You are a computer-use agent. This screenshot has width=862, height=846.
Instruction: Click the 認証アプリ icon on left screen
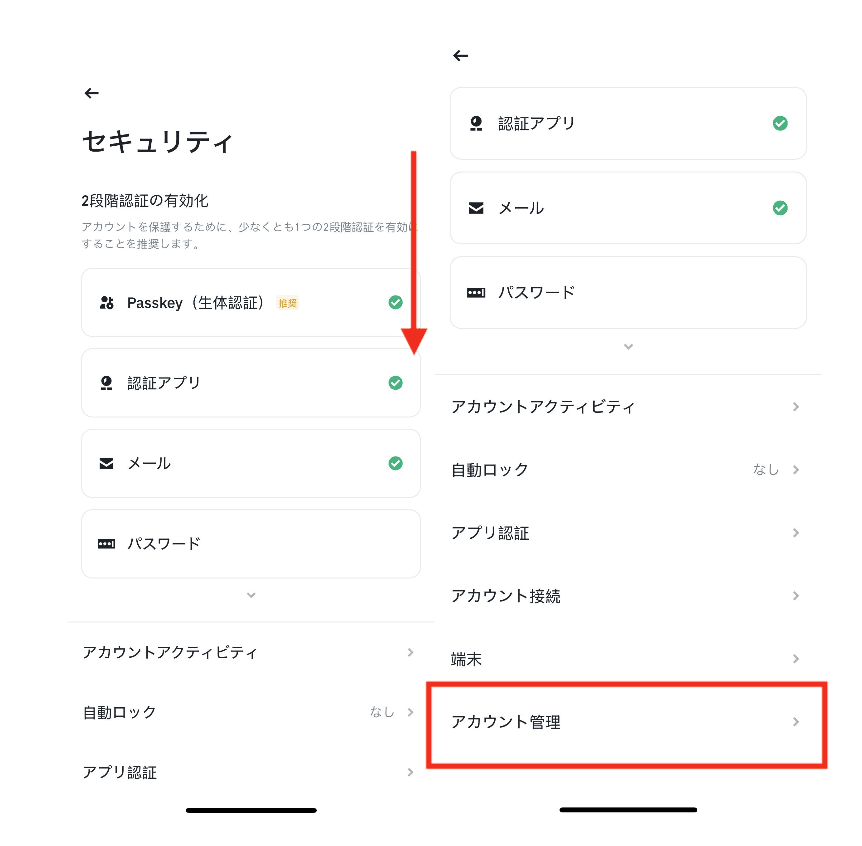point(107,383)
